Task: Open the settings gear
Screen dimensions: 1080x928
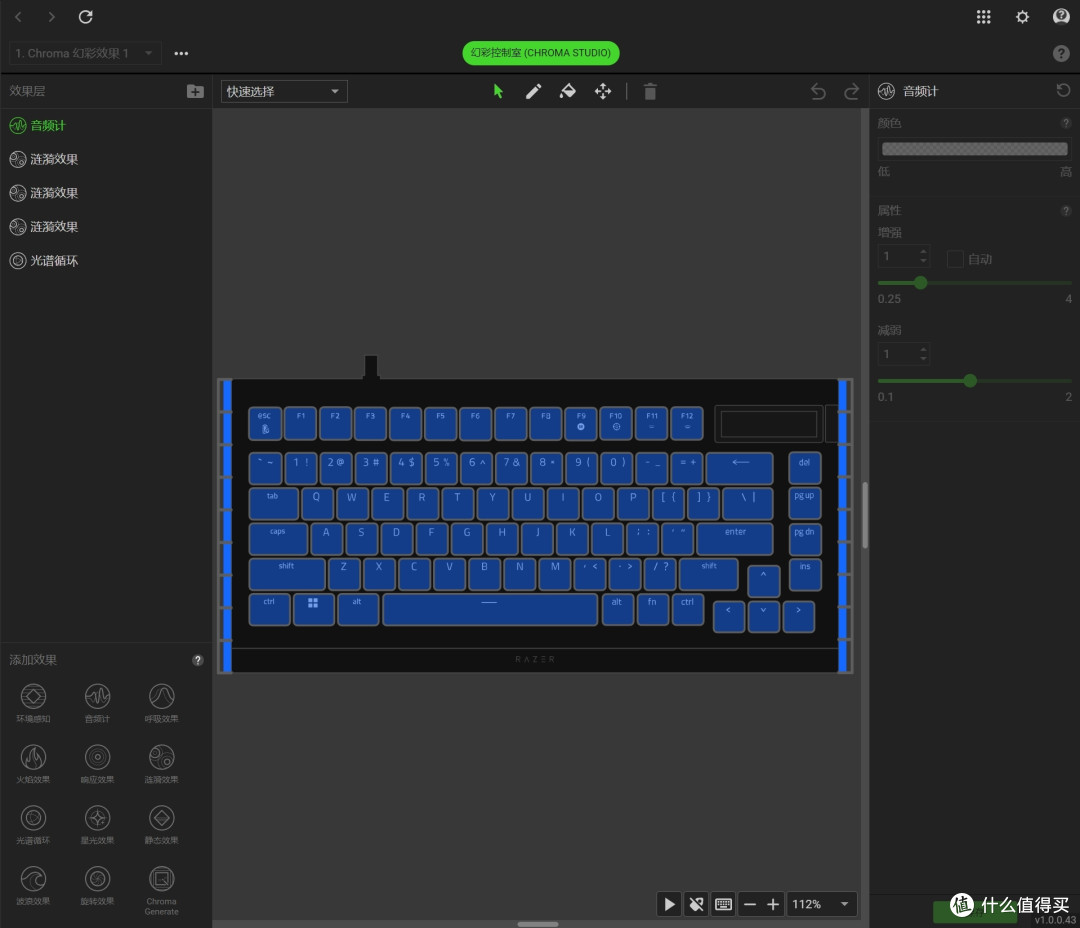Action: coord(1022,17)
